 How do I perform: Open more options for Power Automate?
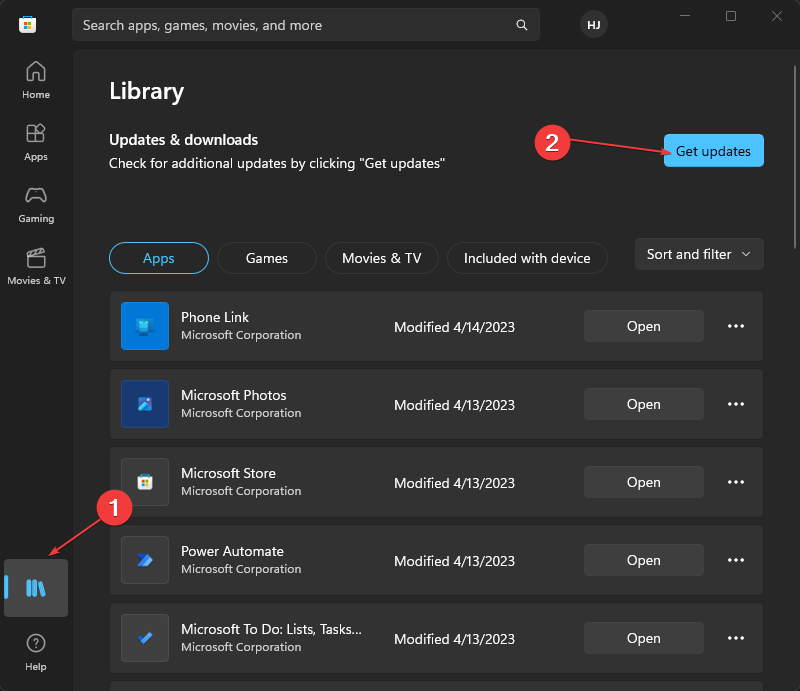click(x=736, y=560)
